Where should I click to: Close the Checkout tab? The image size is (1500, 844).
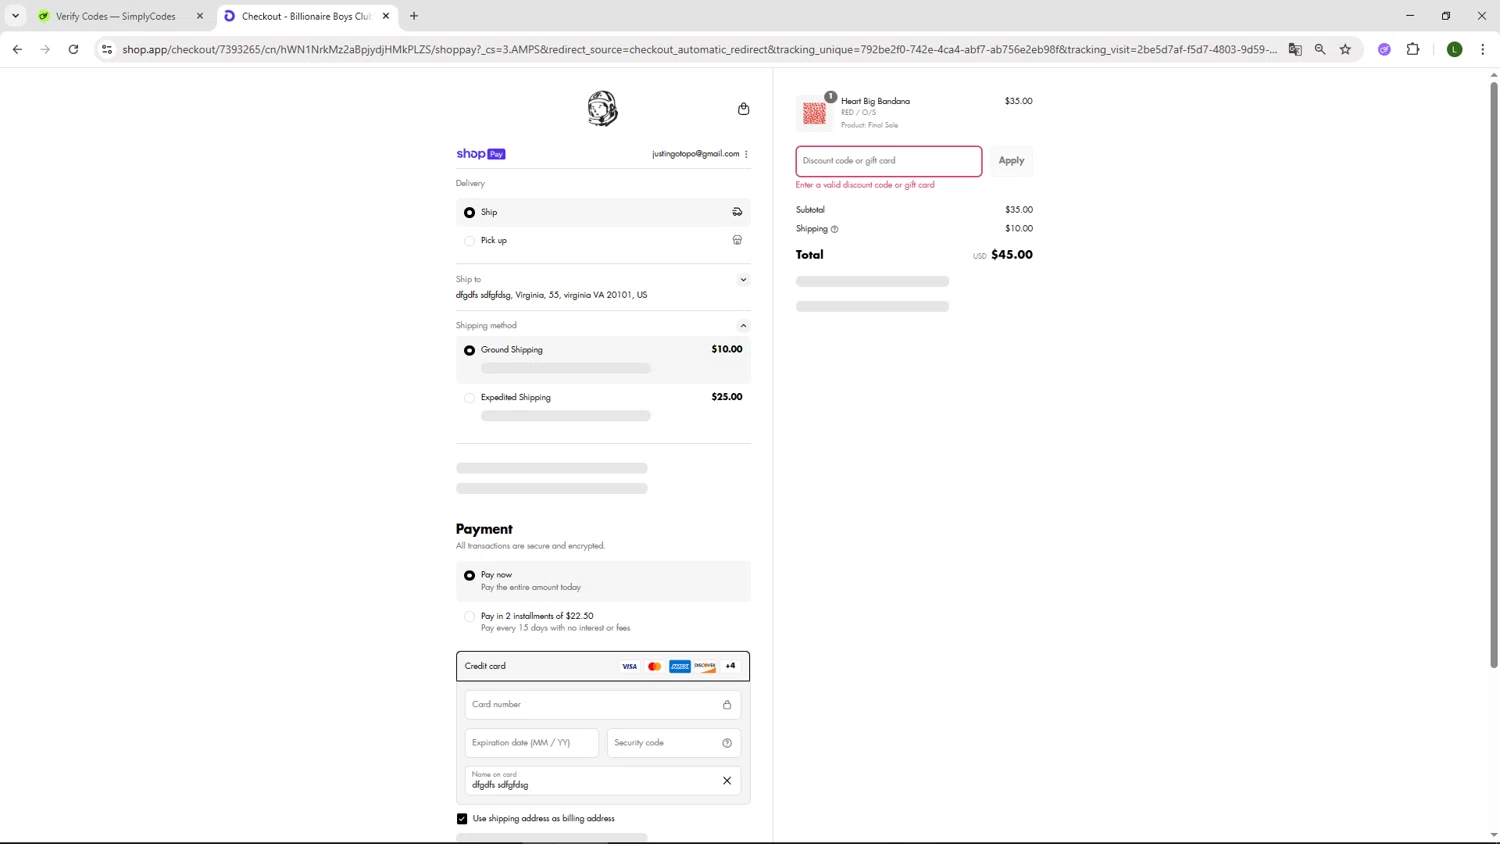(386, 16)
